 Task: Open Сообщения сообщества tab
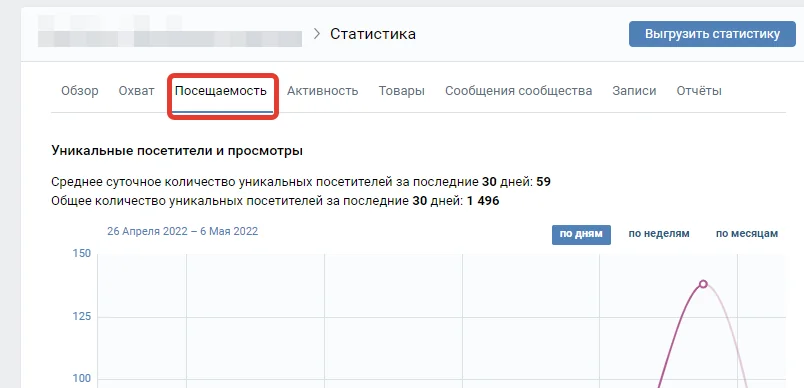(x=518, y=91)
